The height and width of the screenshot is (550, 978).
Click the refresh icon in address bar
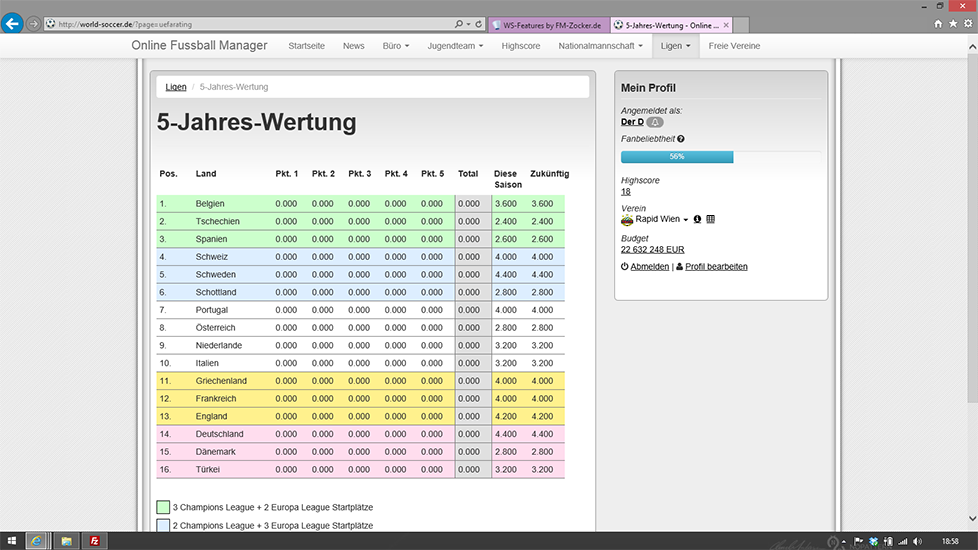(480, 24)
